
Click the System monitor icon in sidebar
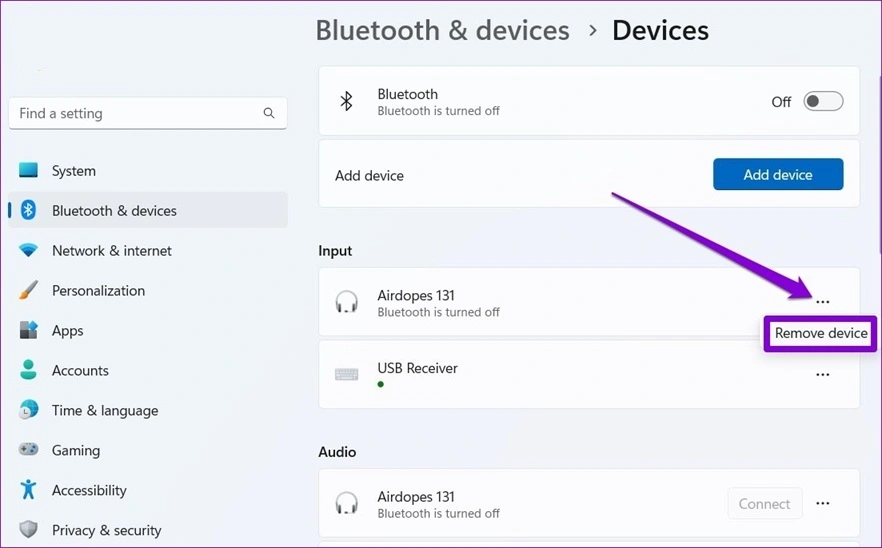pos(28,170)
